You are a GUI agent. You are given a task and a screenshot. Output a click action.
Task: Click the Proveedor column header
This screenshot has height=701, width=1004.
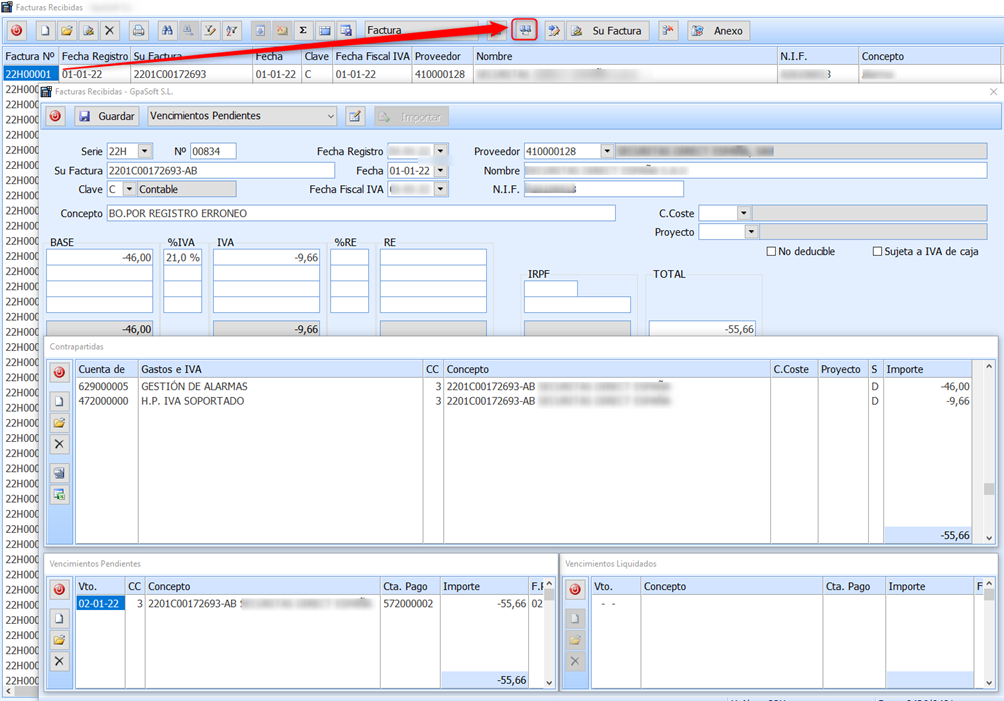[x=440, y=56]
